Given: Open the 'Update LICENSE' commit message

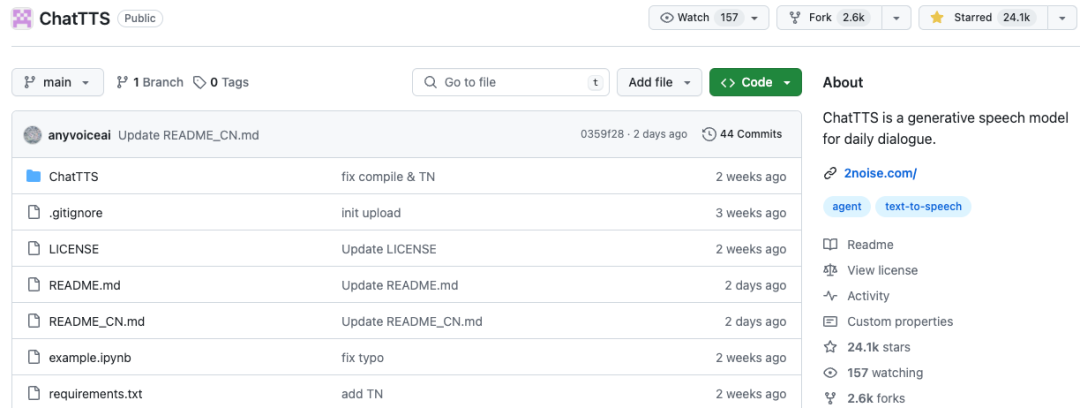Looking at the screenshot, I should [x=389, y=249].
